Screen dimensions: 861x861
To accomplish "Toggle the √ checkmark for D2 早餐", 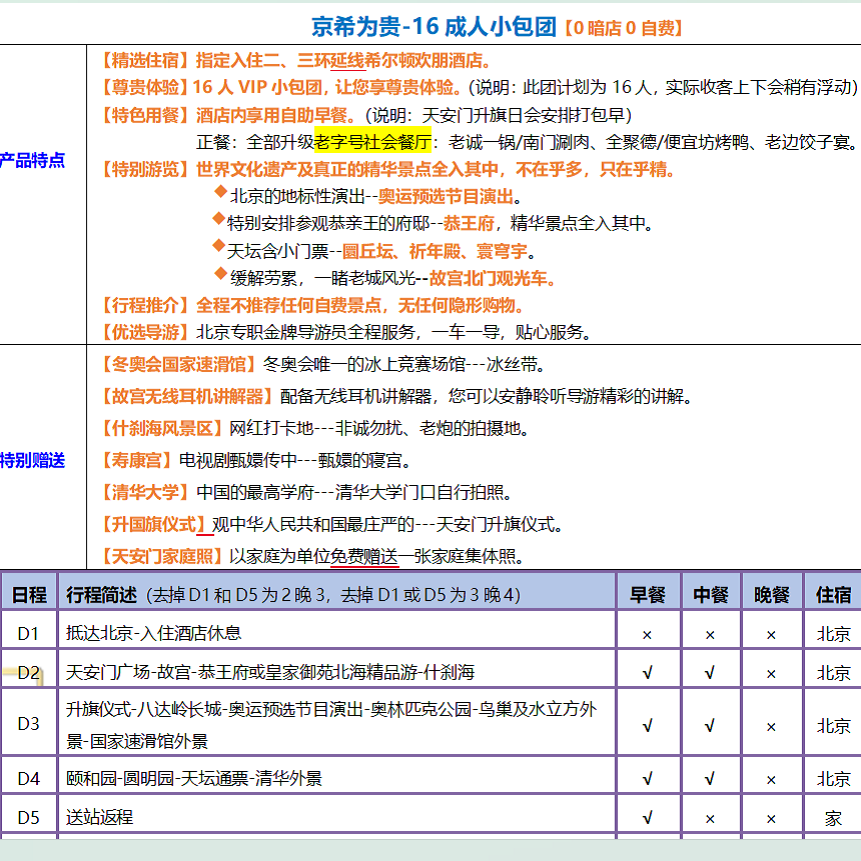I will point(649,671).
